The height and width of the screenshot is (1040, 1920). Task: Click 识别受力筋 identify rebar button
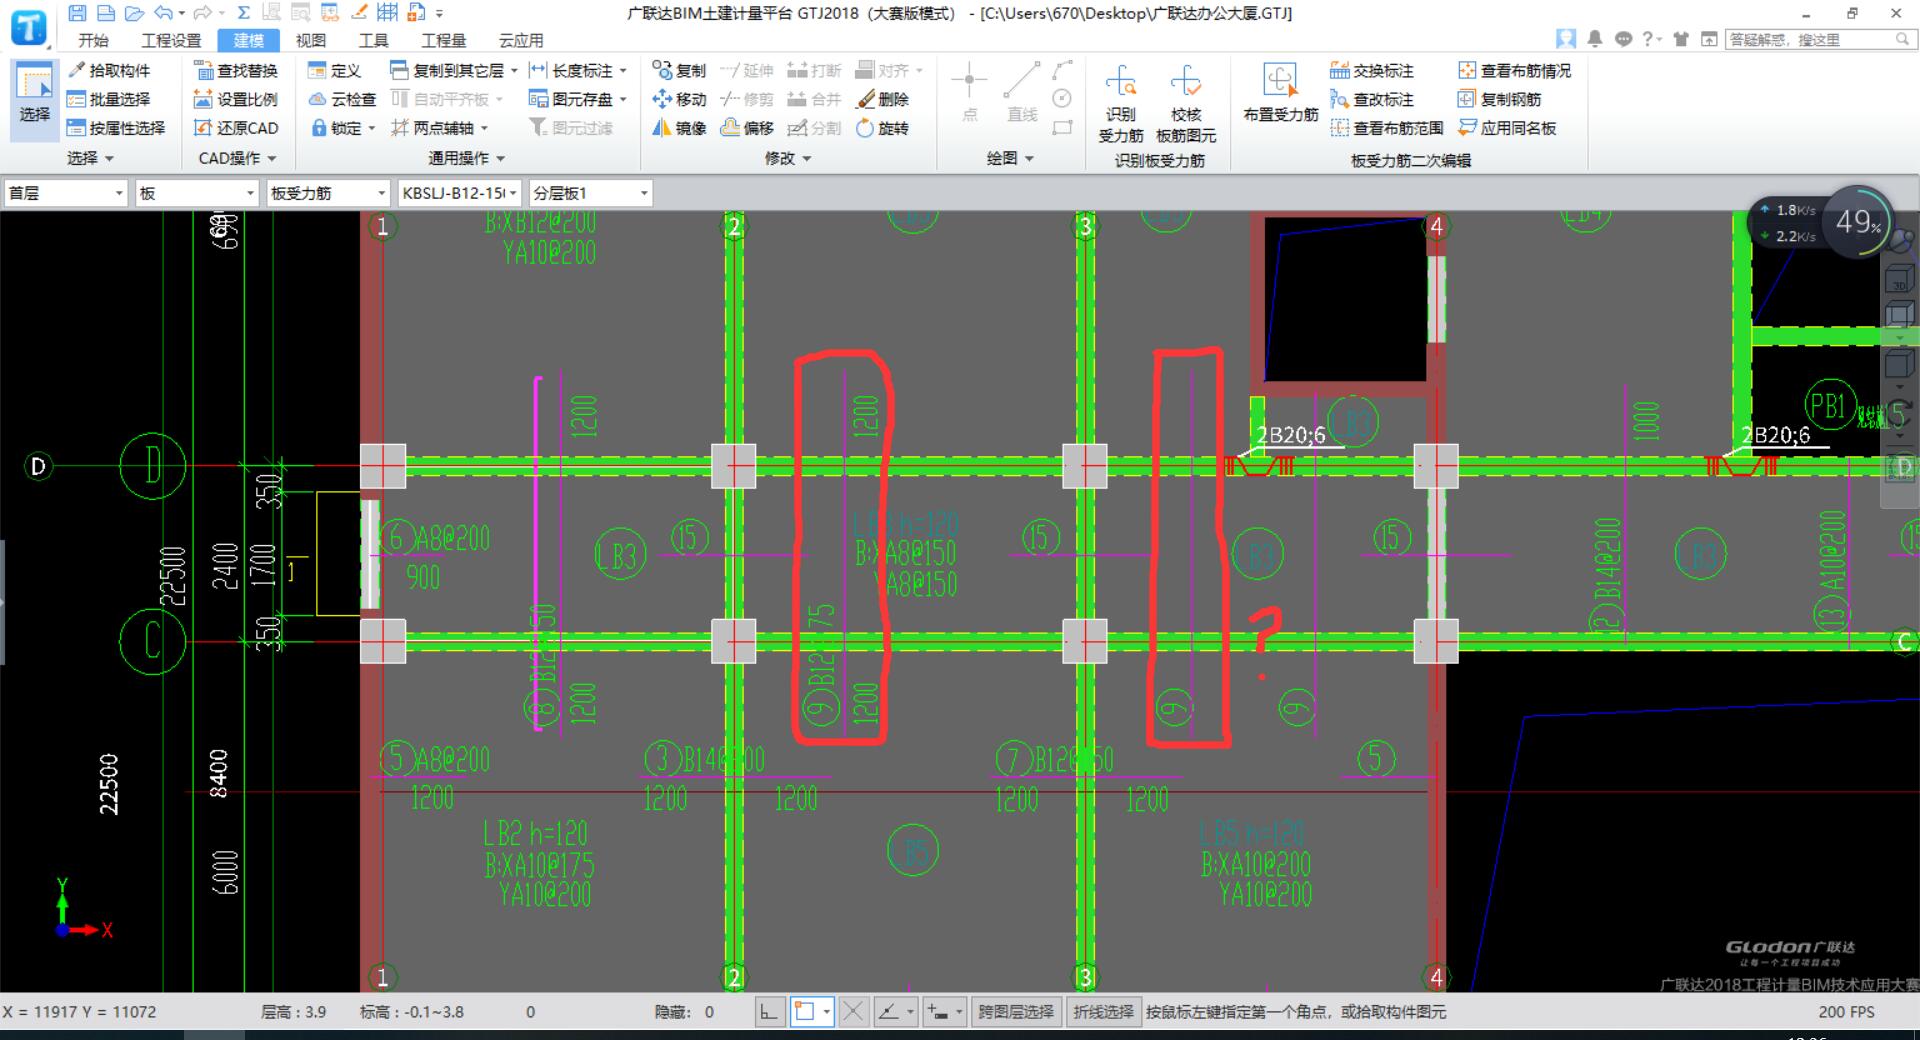(x=1121, y=104)
